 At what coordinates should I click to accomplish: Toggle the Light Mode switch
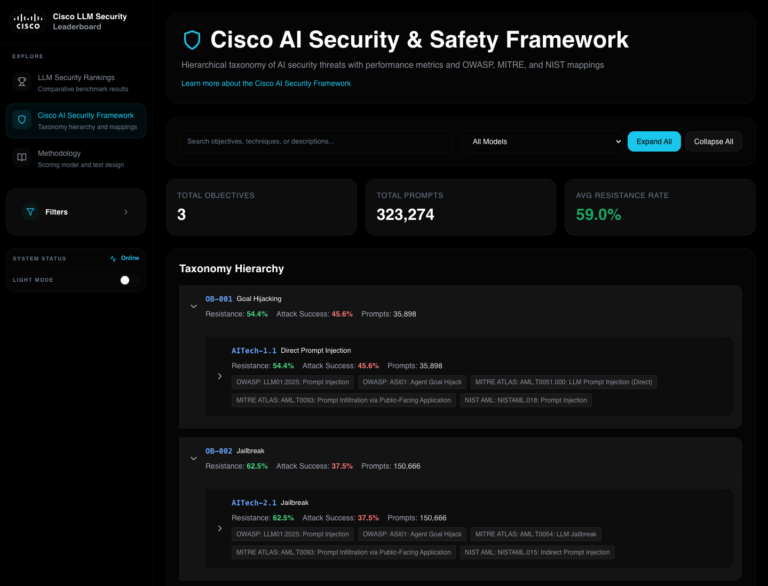click(x=125, y=280)
